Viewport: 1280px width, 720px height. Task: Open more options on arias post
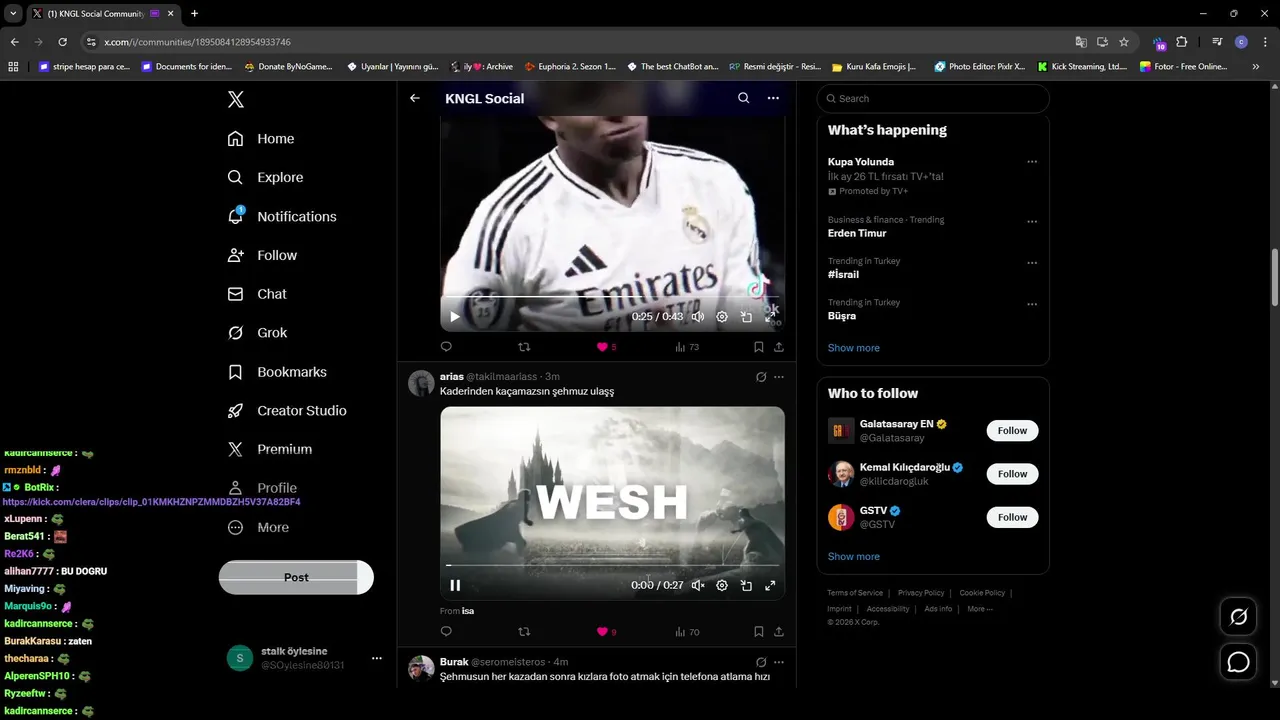click(779, 377)
